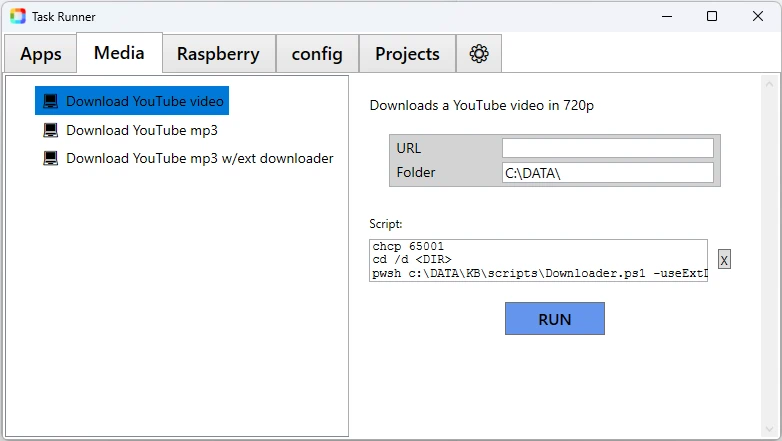This screenshot has width=782, height=441.
Task: Select the Media tab
Action: [x=119, y=53]
